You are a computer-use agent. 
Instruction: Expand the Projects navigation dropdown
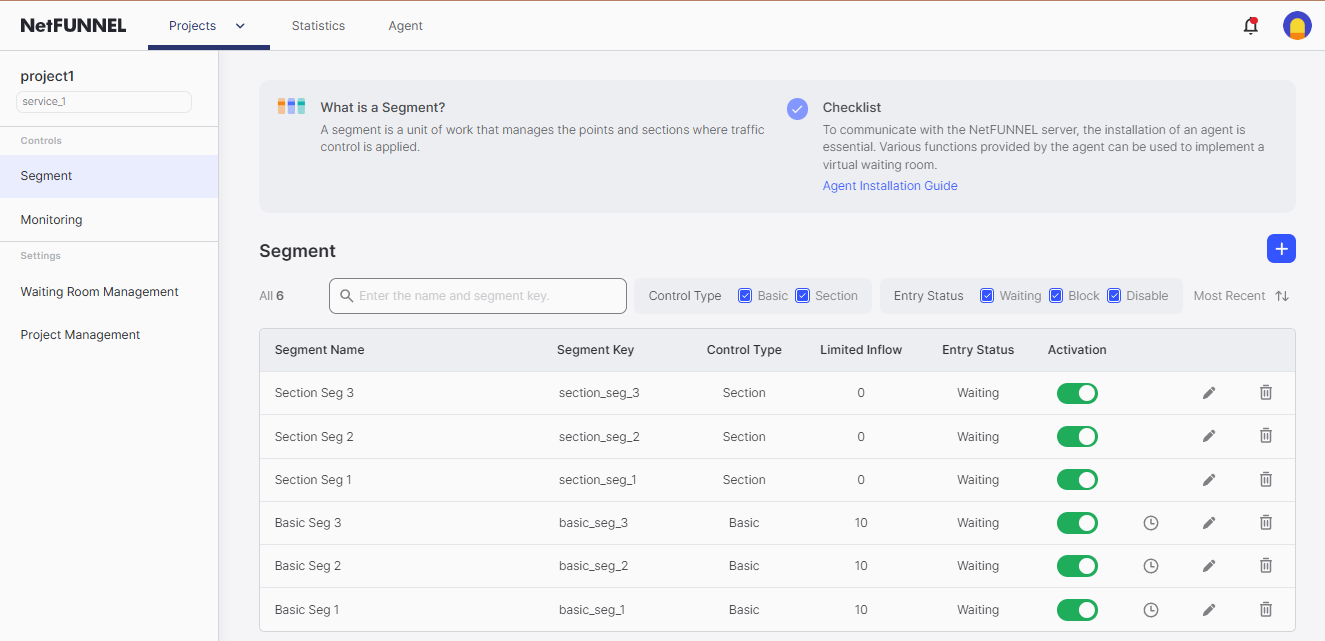[x=239, y=25]
